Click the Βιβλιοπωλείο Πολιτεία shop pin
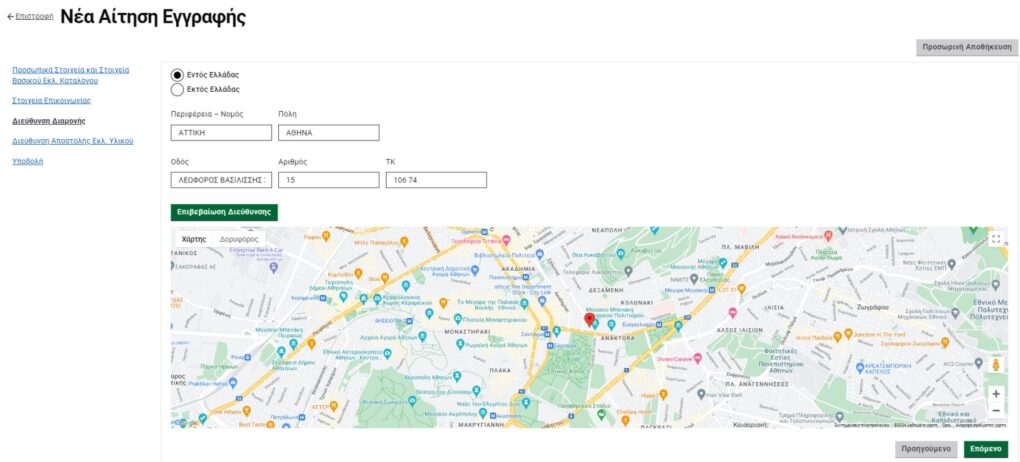The height and width of the screenshot is (462, 1020). click(x=539, y=255)
